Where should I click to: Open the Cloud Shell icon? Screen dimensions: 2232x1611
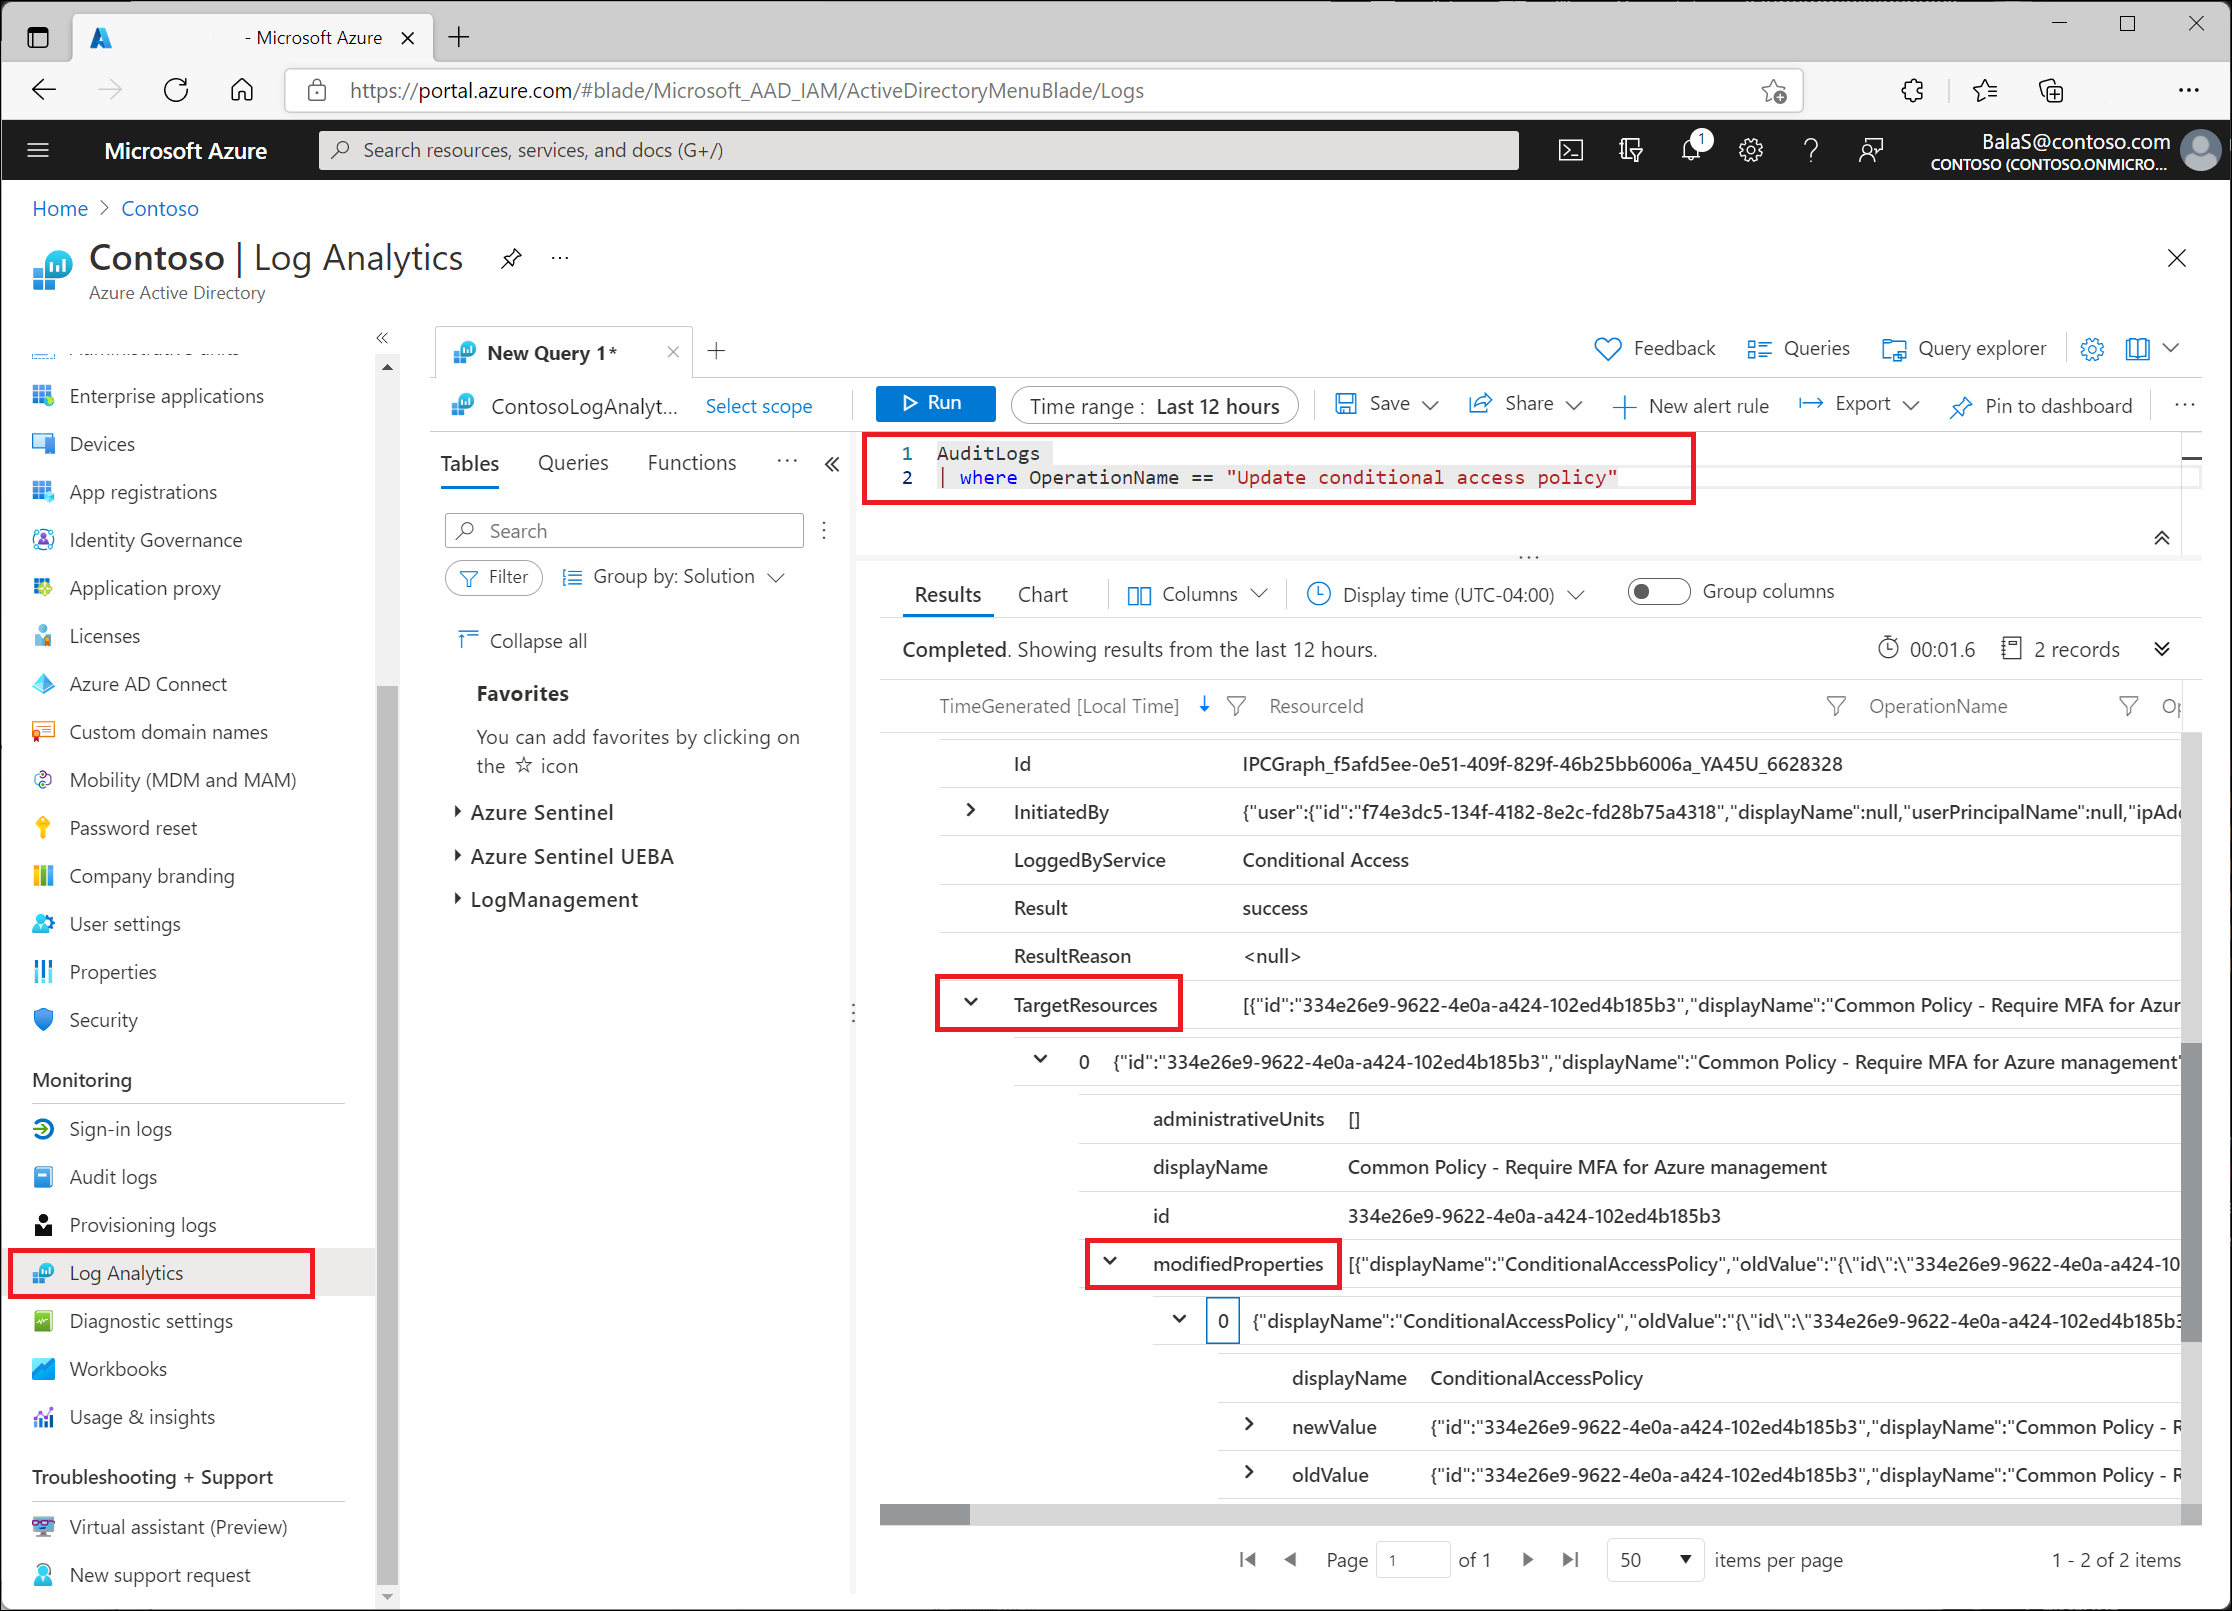click(x=1570, y=150)
